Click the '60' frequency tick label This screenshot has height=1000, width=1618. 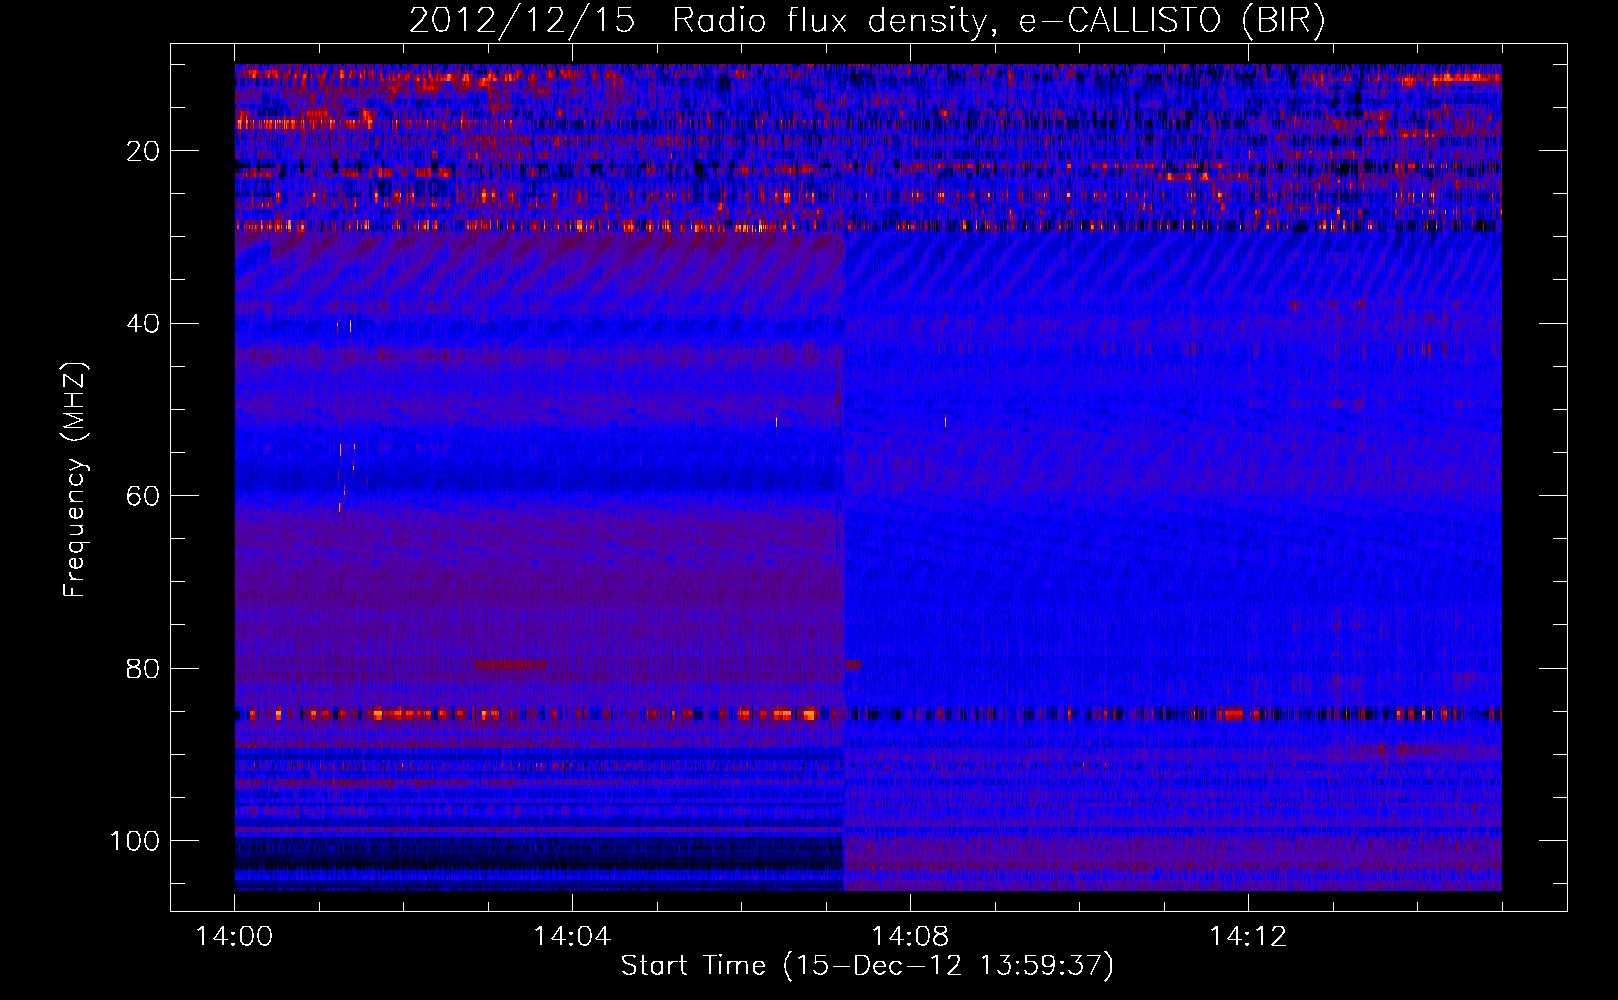pos(143,496)
